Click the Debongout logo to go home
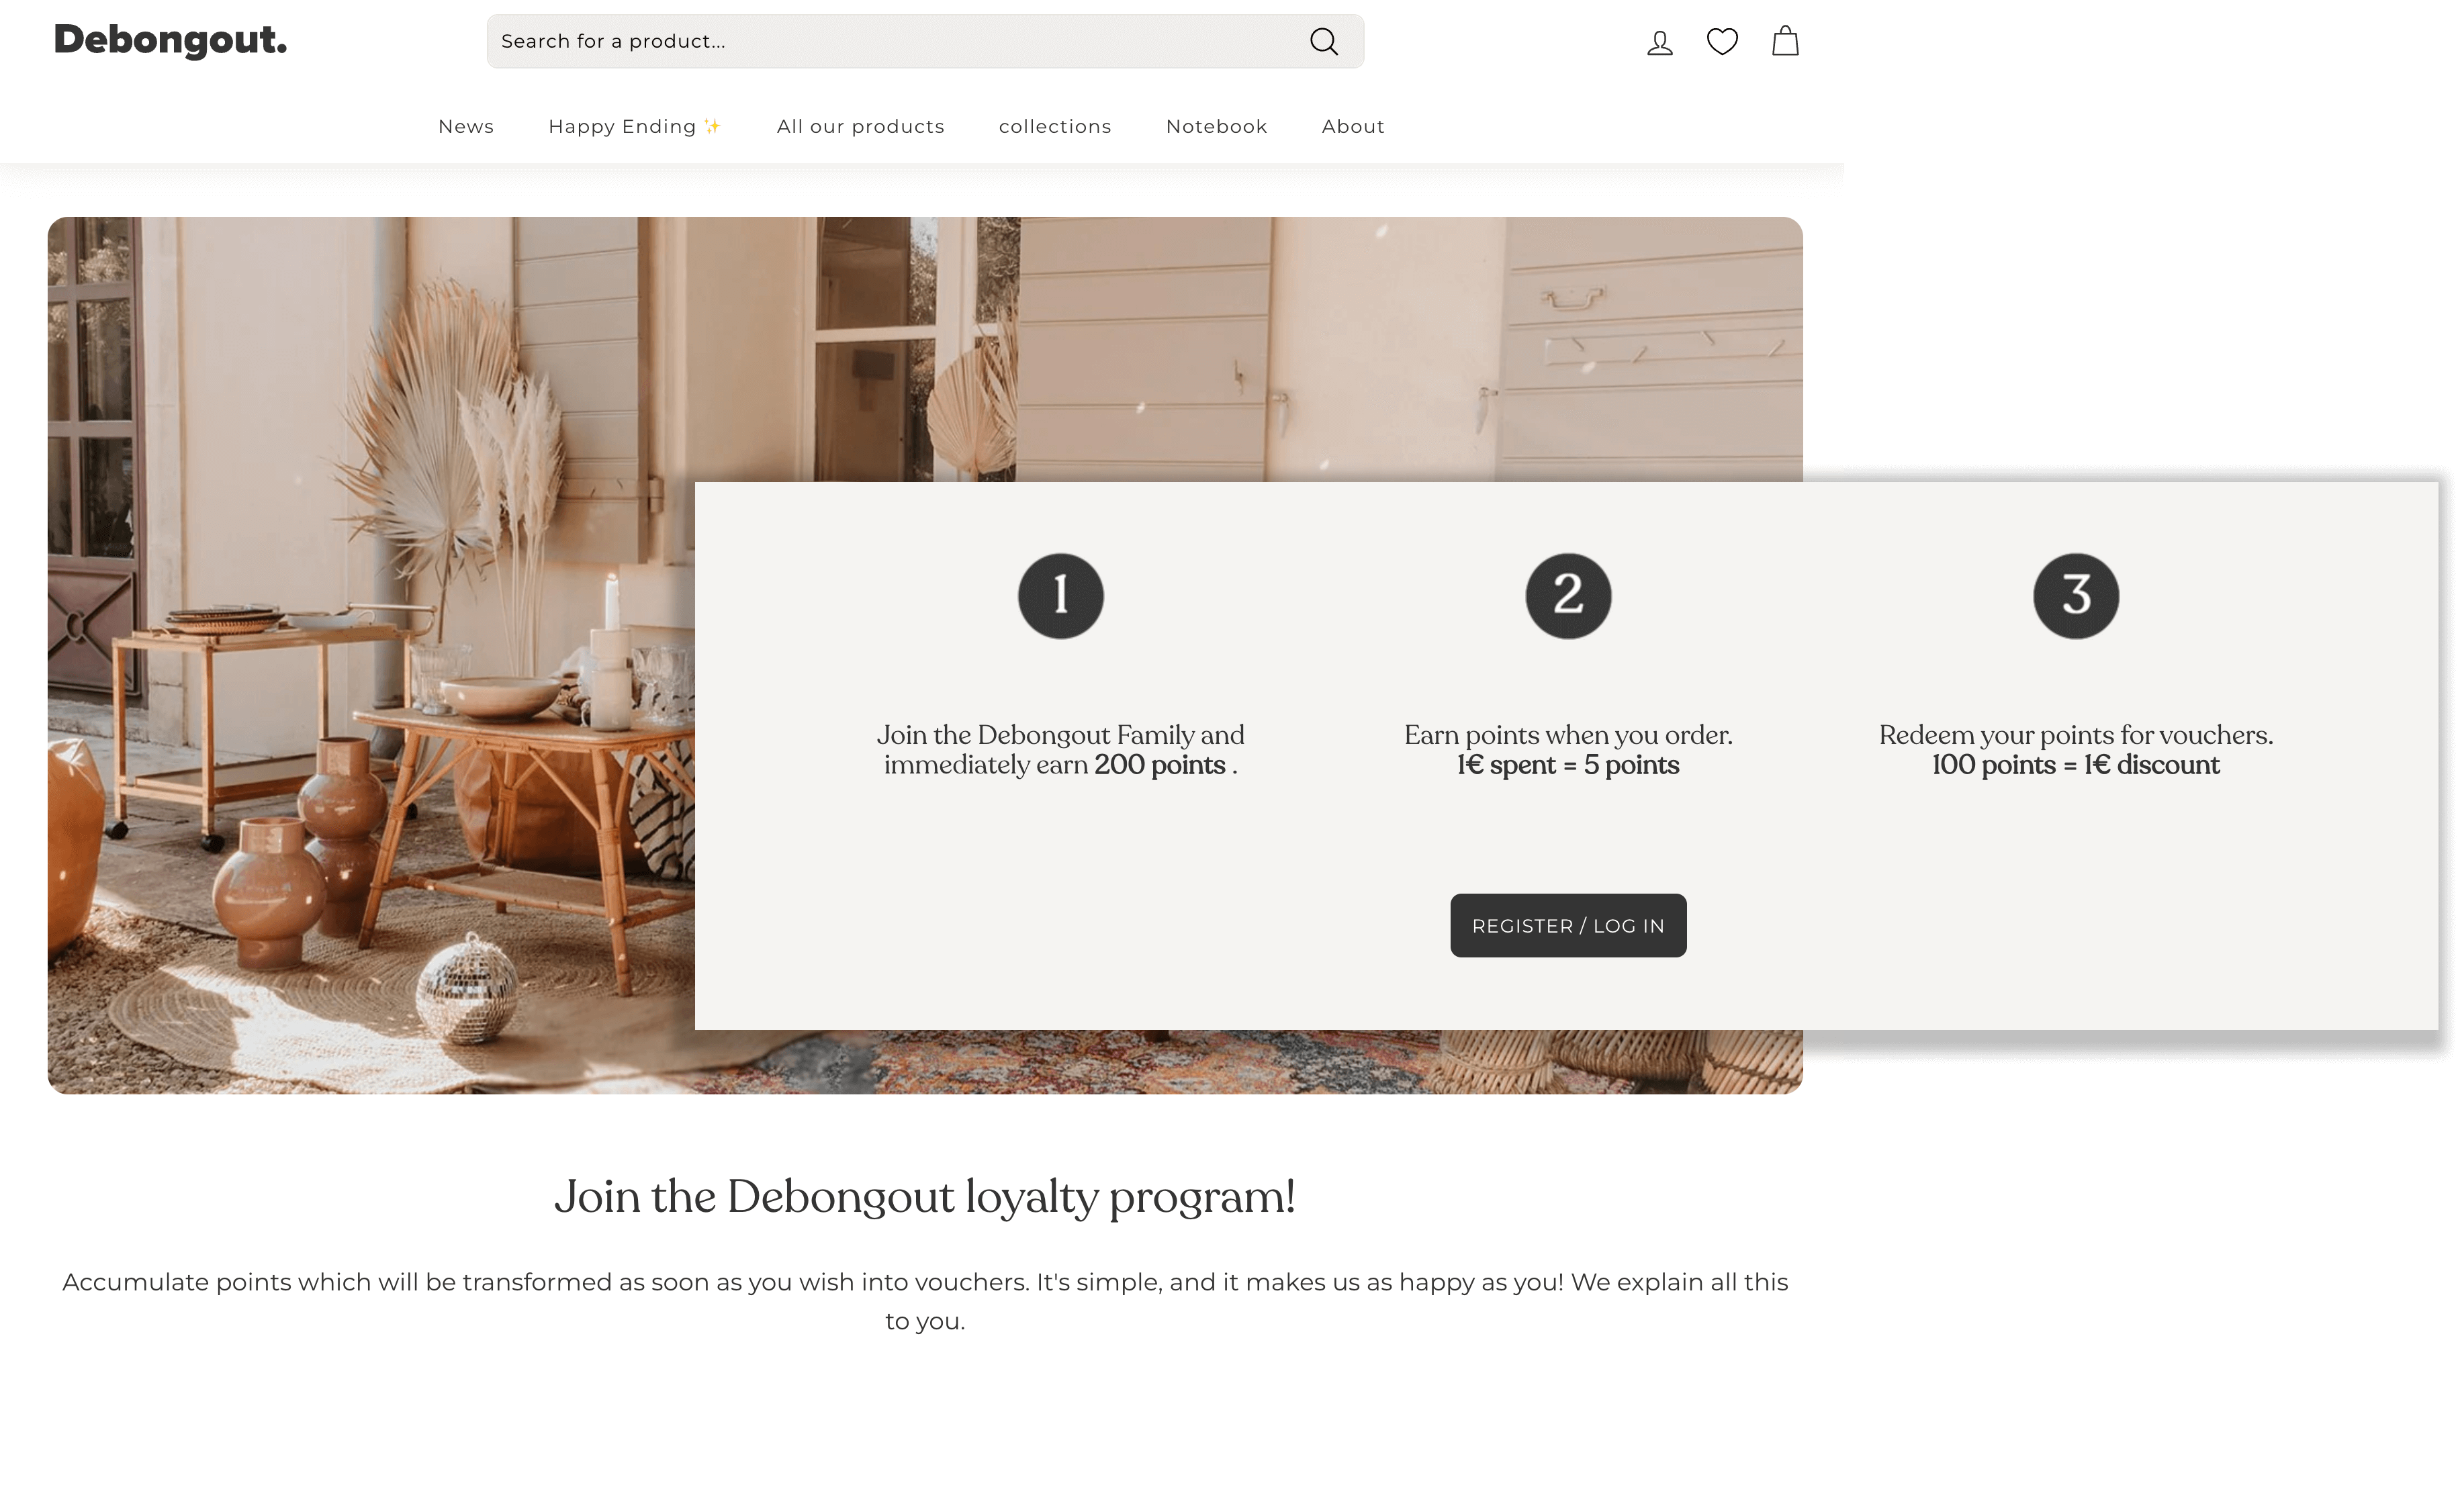This screenshot has width=2460, height=1512. 172,40
